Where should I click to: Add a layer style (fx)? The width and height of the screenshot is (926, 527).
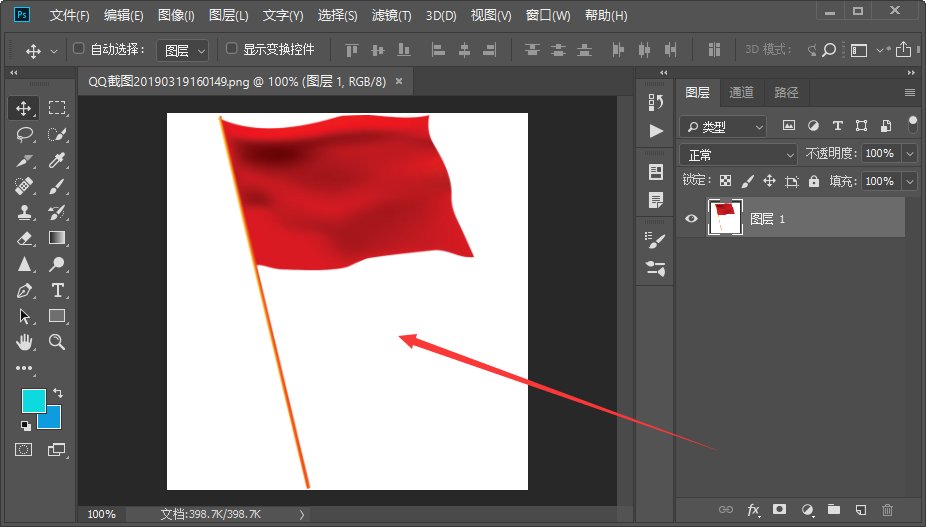coord(754,509)
